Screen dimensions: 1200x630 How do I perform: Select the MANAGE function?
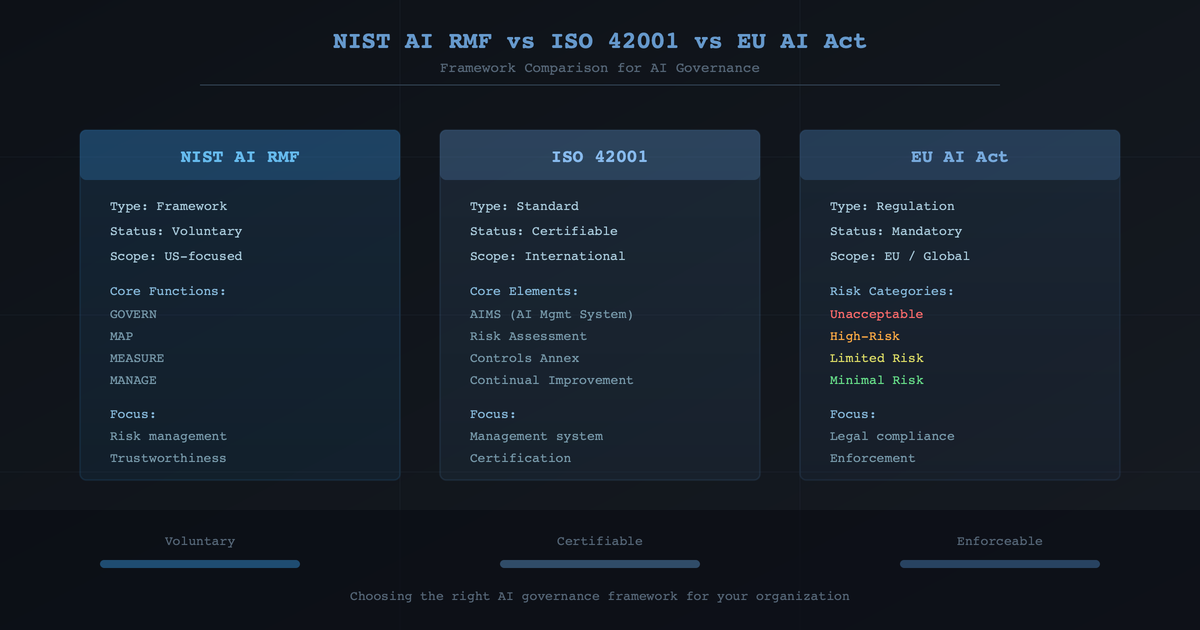click(133, 380)
